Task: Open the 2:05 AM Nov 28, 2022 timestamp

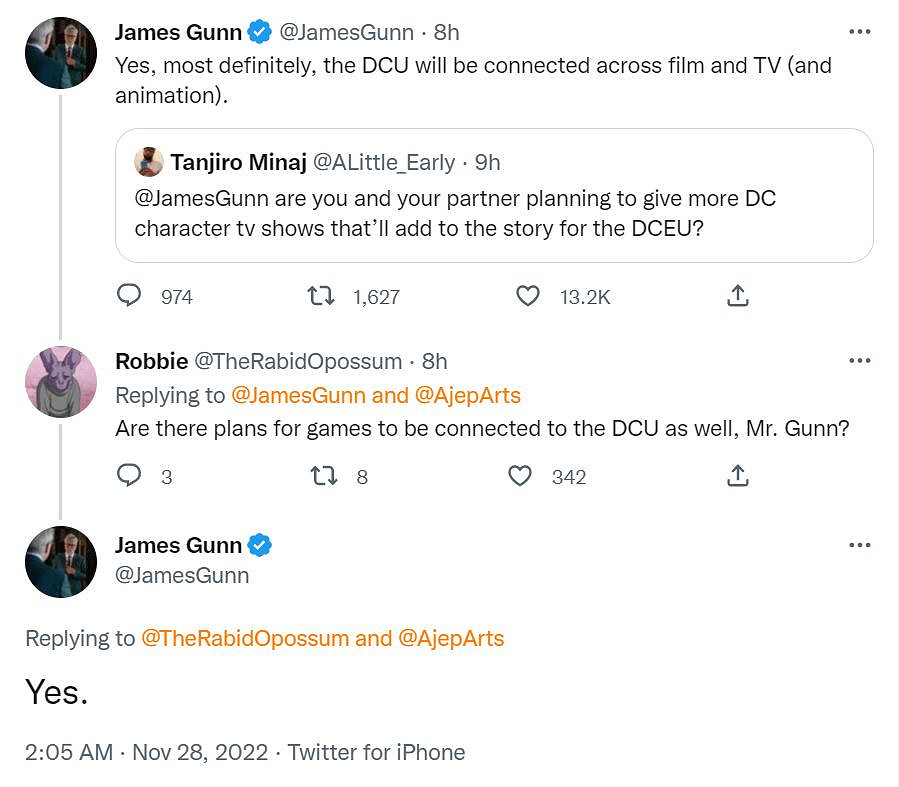Action: click(x=146, y=752)
